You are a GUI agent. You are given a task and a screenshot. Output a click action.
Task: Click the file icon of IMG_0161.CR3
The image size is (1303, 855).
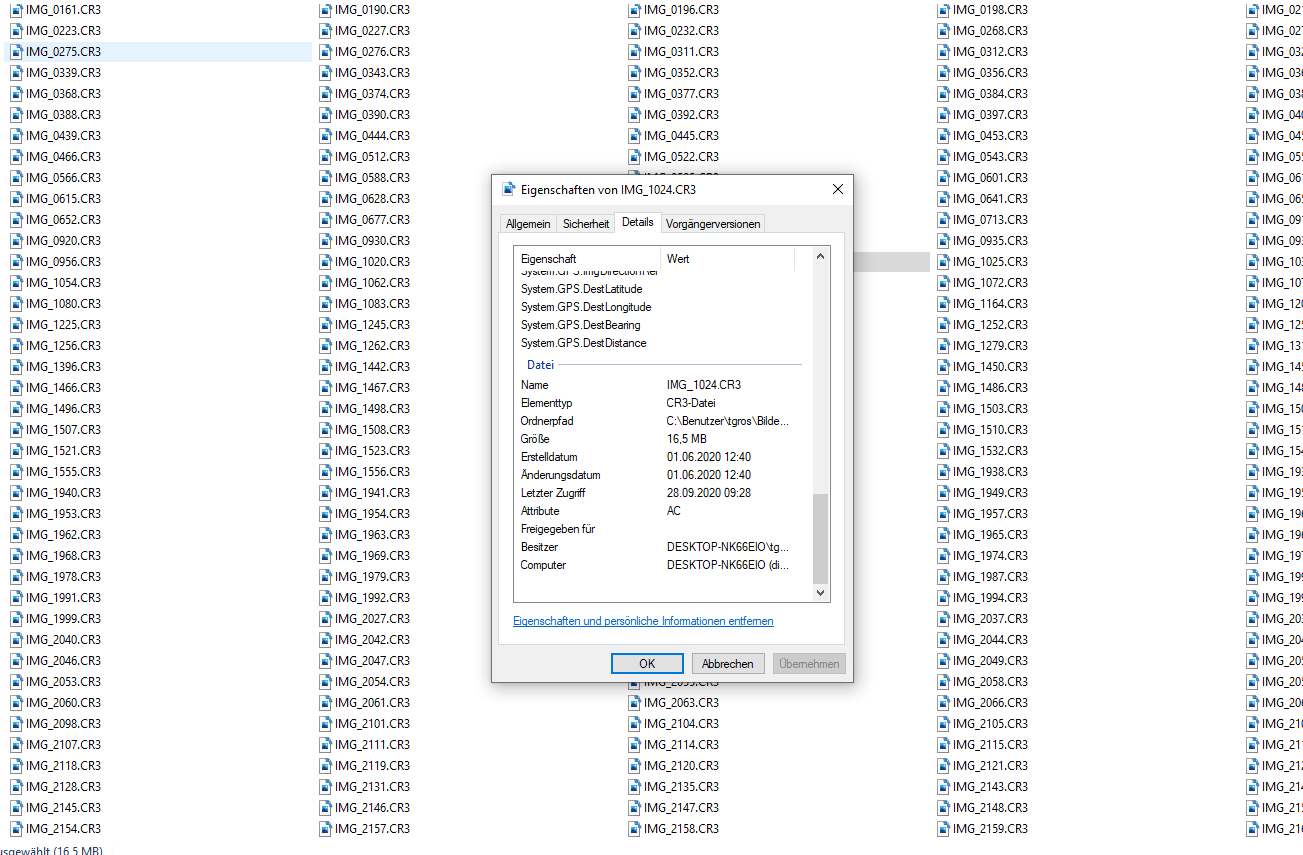[16, 9]
